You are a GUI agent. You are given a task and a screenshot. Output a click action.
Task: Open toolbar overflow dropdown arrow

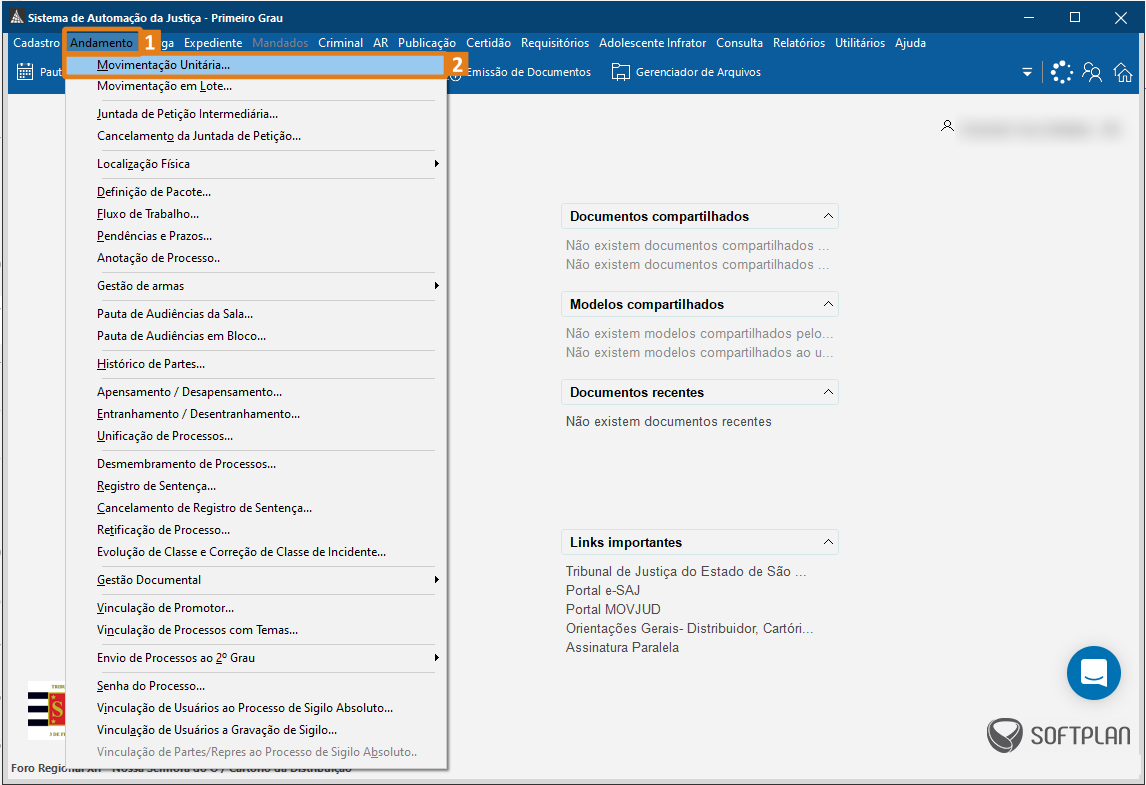click(1027, 72)
